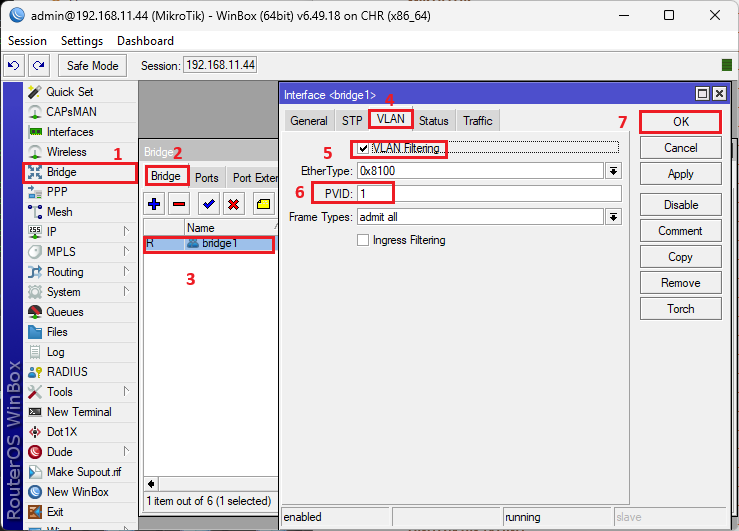Open Interfaces from the sidebar

69,132
